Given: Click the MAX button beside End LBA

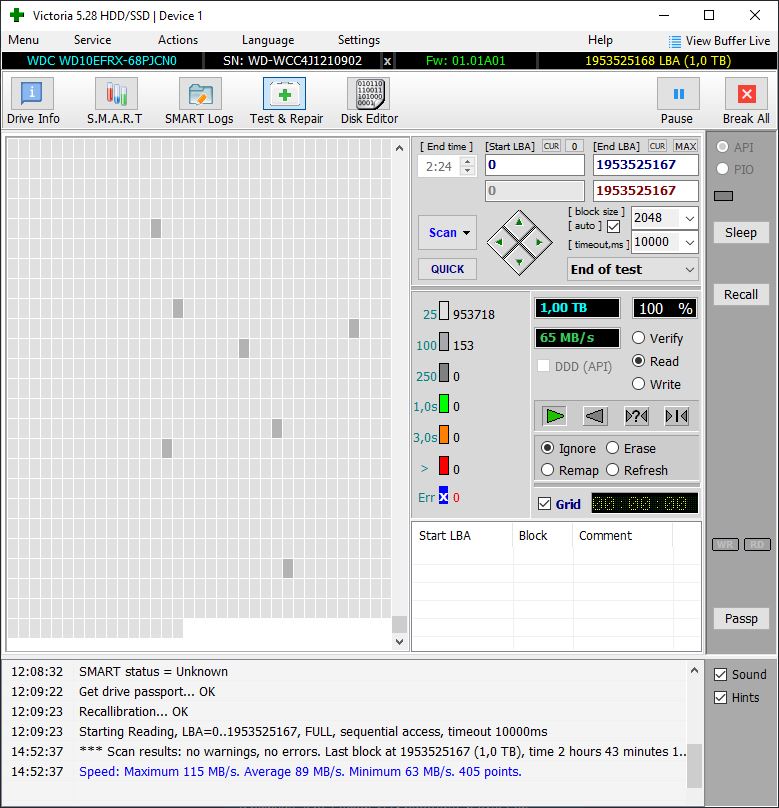Looking at the screenshot, I should coord(686,146).
